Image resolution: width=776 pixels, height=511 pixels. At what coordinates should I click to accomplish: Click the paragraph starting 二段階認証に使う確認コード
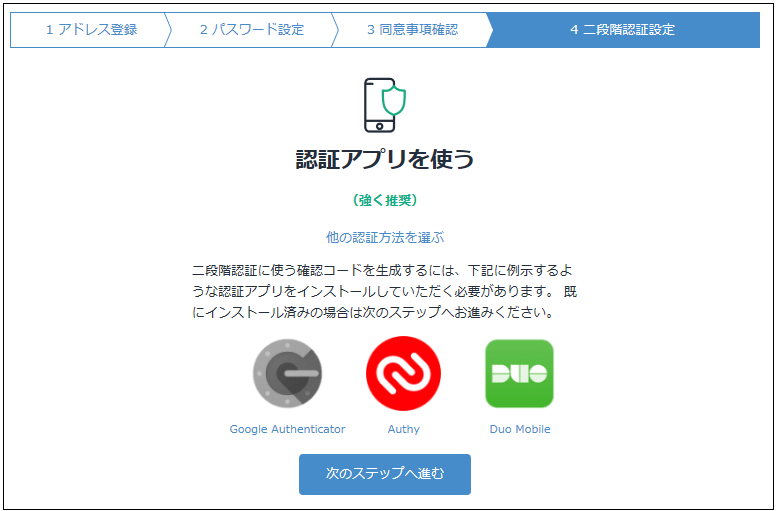tap(384, 292)
